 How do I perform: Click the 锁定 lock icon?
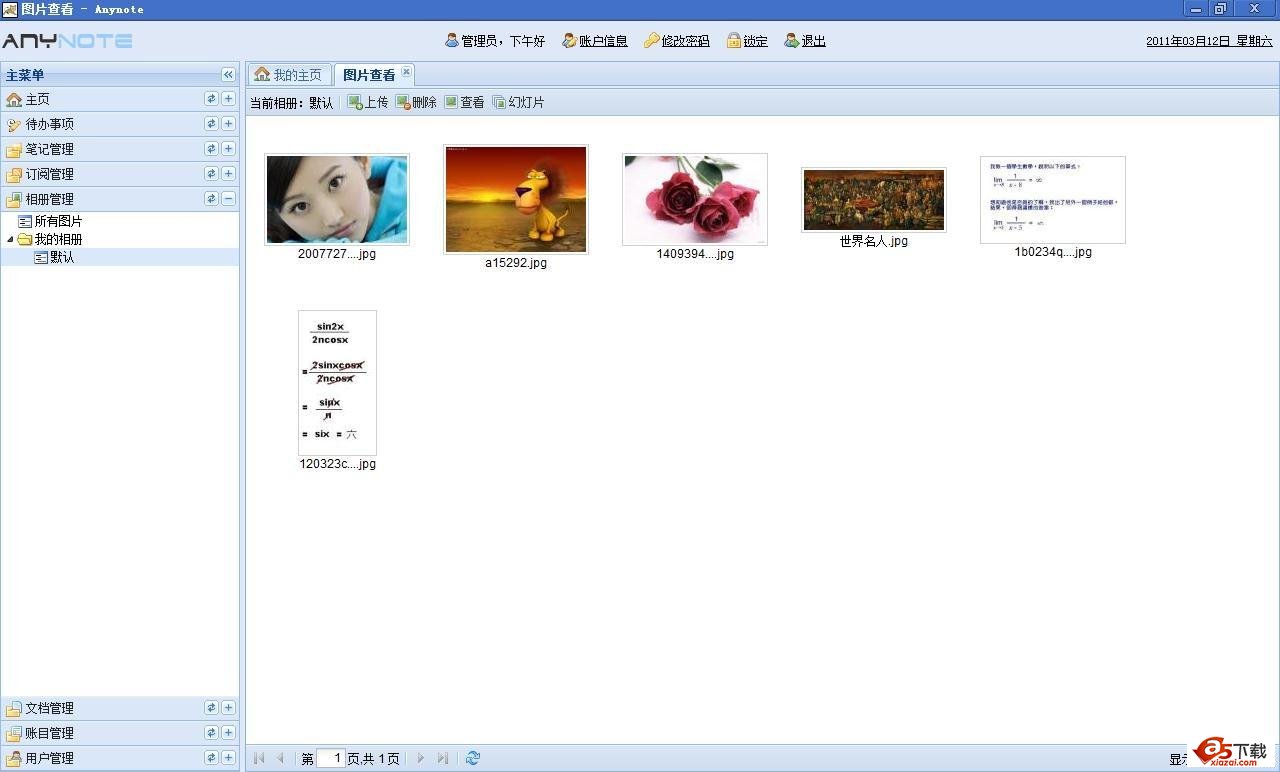coord(734,41)
